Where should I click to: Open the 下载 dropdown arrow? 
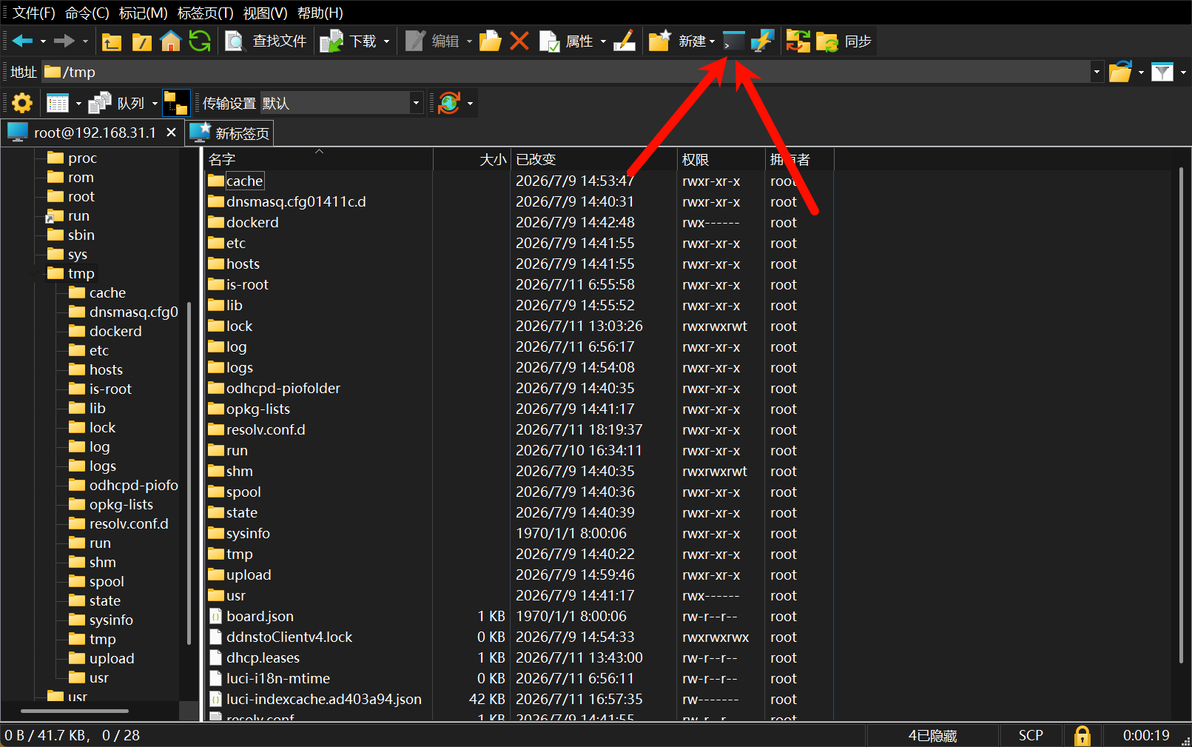(x=386, y=41)
